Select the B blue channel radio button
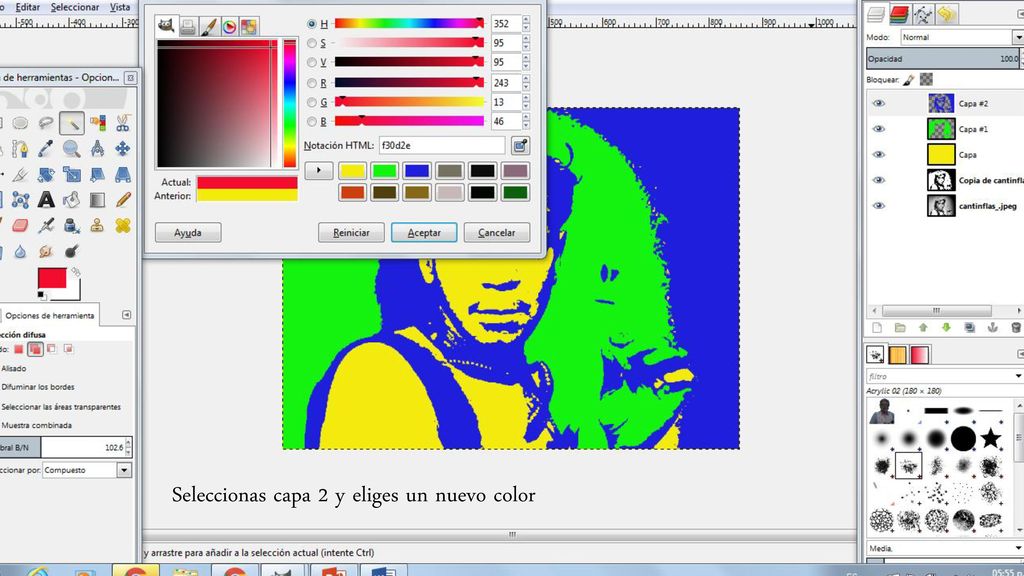1024x576 pixels. point(312,121)
